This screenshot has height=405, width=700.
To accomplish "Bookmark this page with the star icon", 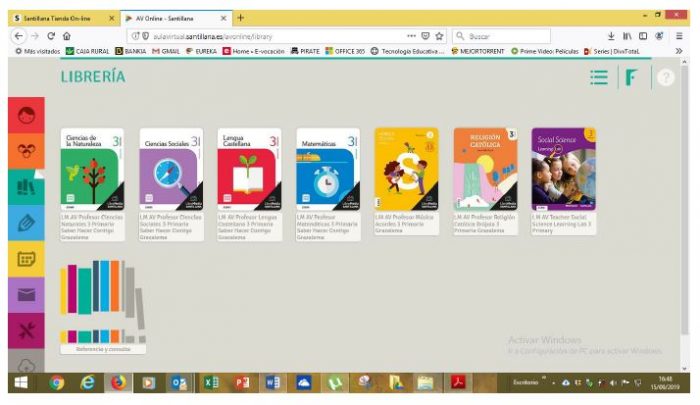I will (x=439, y=36).
